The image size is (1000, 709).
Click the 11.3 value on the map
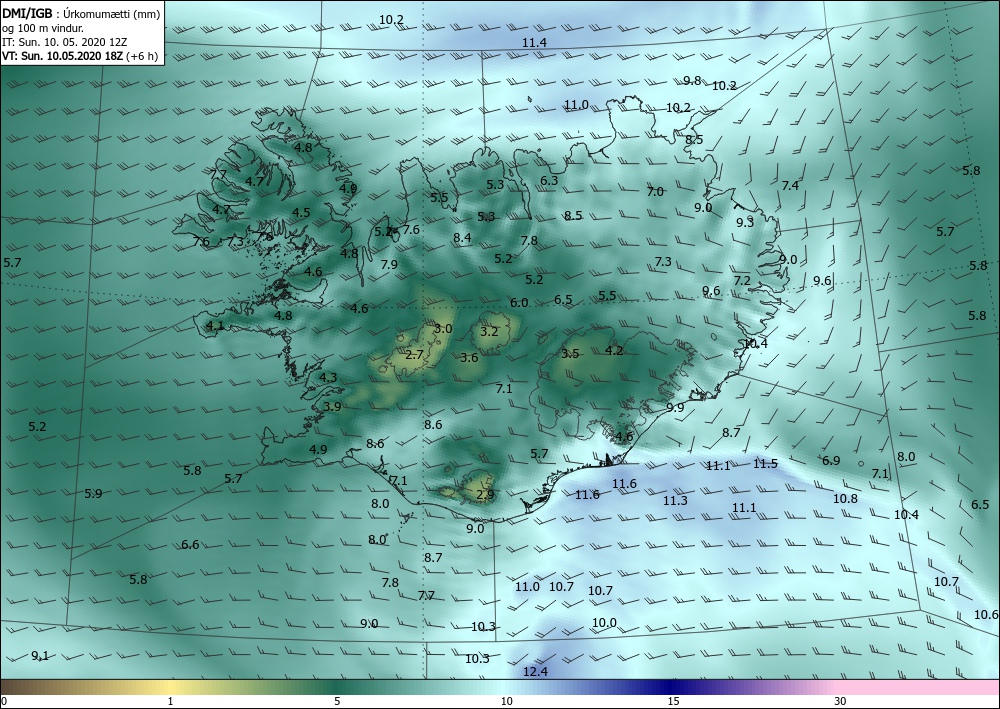(675, 501)
